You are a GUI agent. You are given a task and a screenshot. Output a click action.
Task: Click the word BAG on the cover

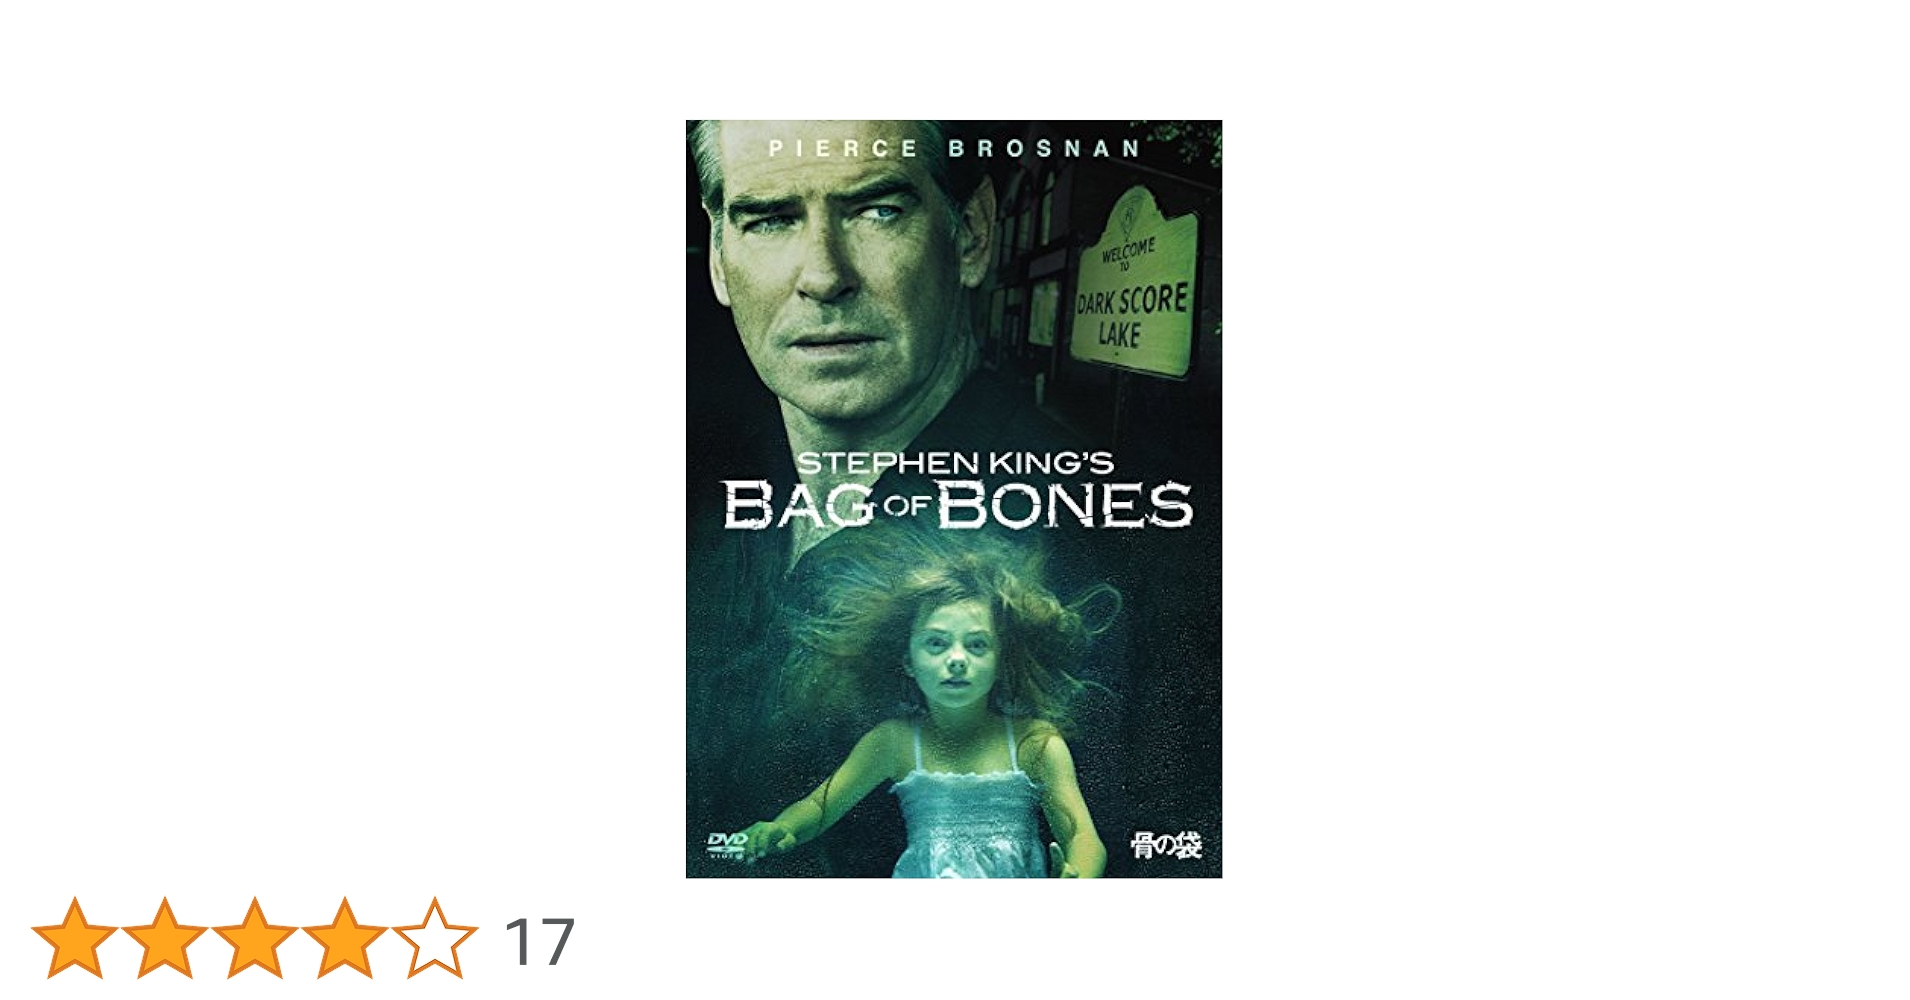[x=800, y=505]
